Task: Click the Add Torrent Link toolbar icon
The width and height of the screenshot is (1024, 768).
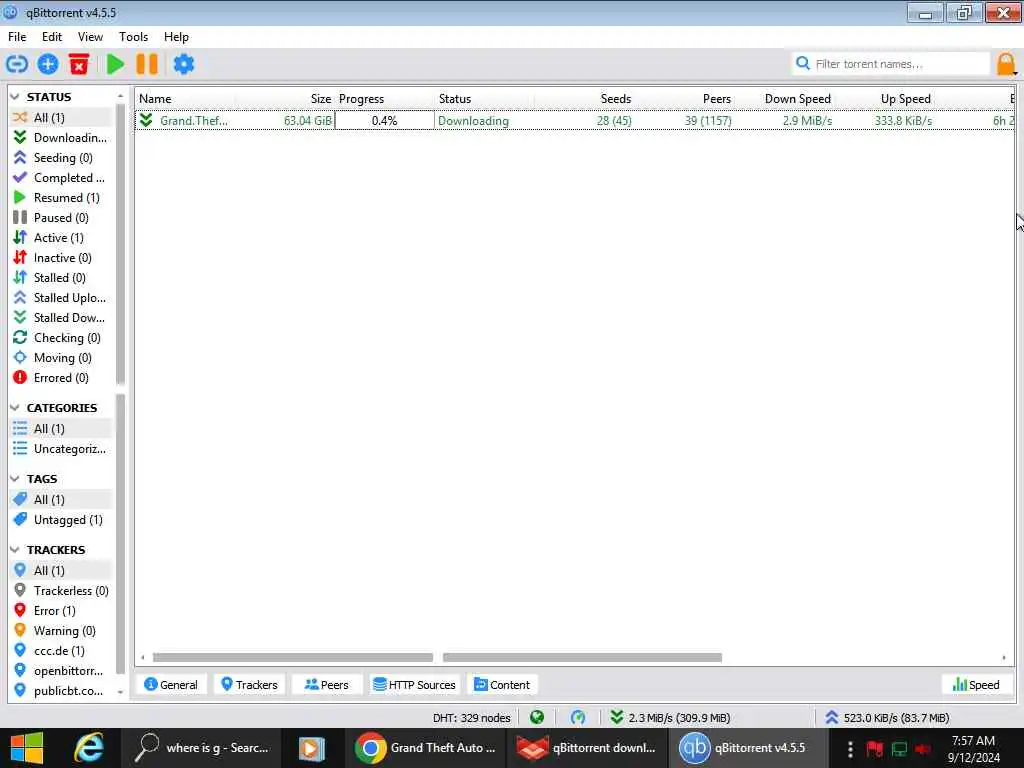Action: point(17,64)
